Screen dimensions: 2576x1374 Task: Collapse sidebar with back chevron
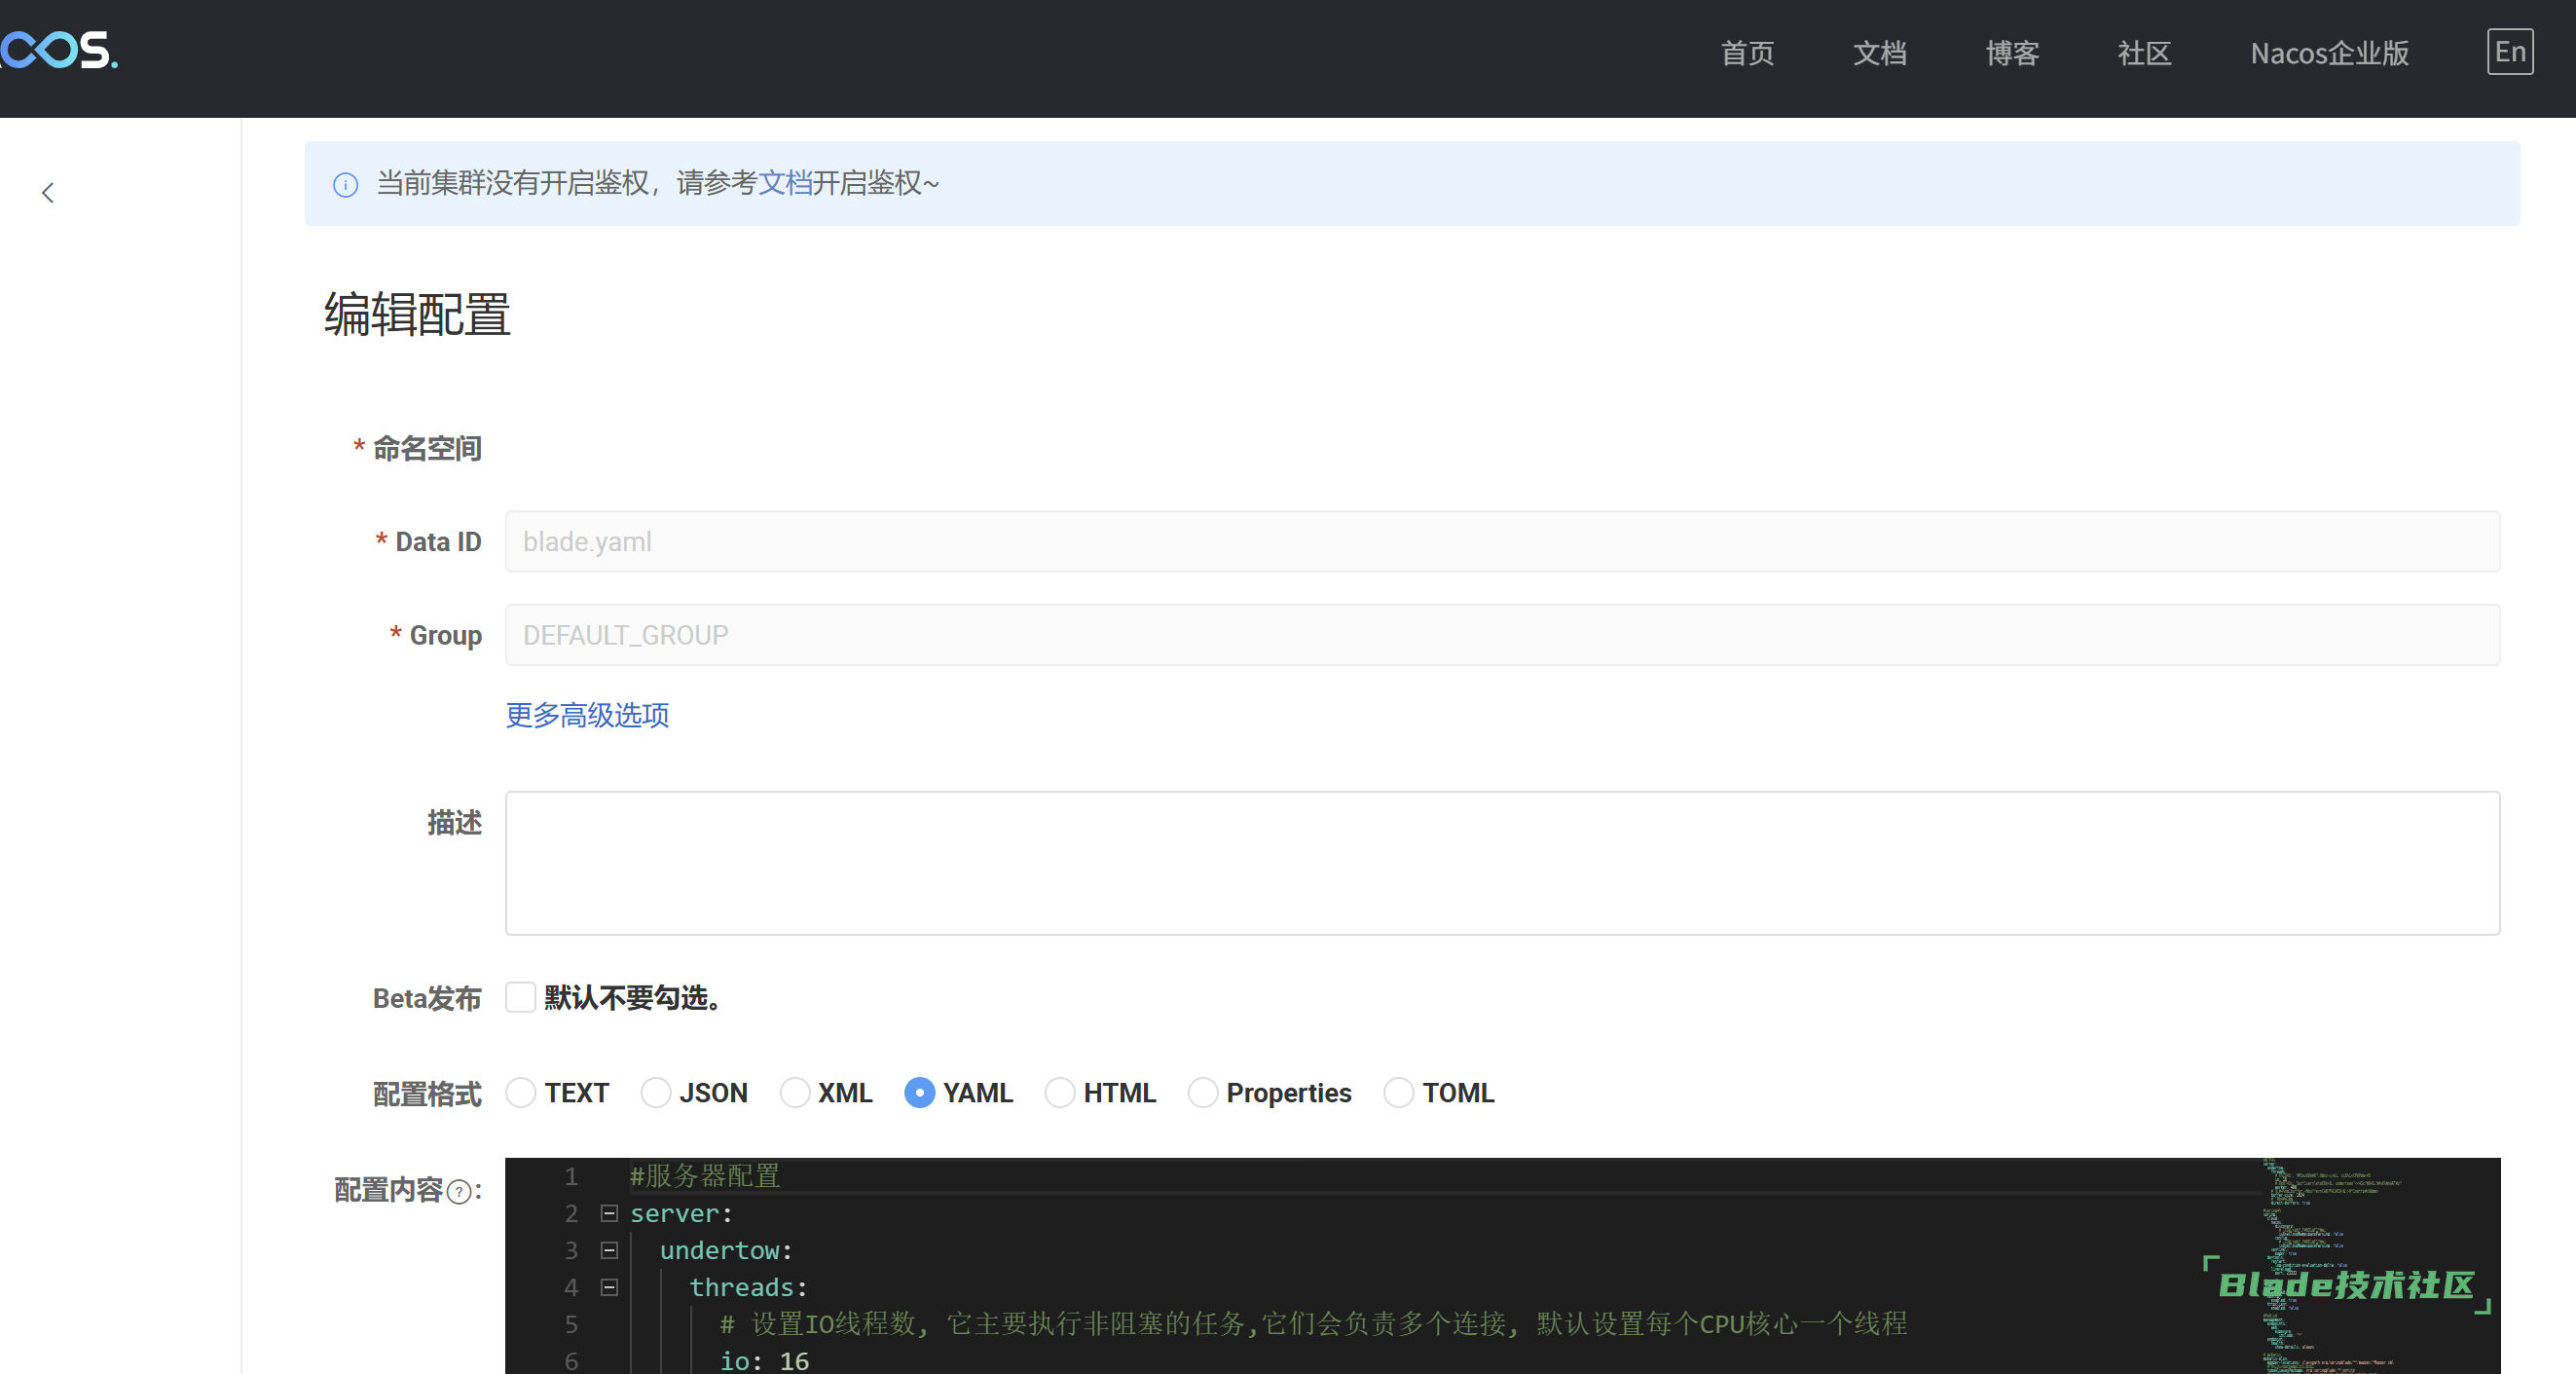click(47, 193)
